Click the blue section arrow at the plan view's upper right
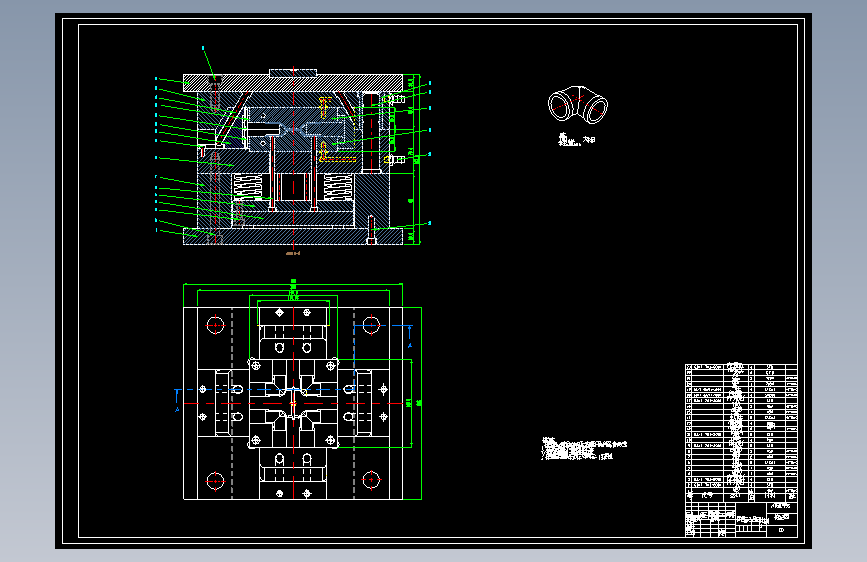Screen dimensions: 867x562 [x=410, y=336]
